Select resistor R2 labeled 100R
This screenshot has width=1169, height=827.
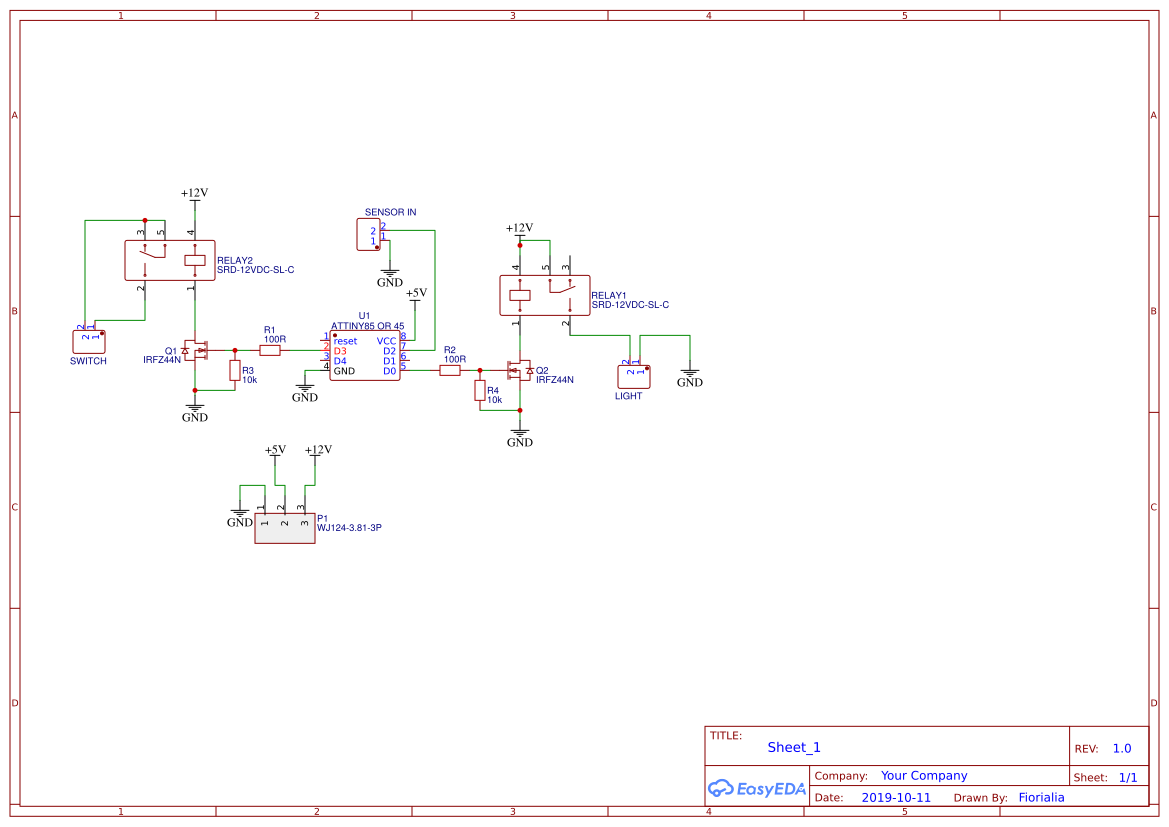coord(449,368)
